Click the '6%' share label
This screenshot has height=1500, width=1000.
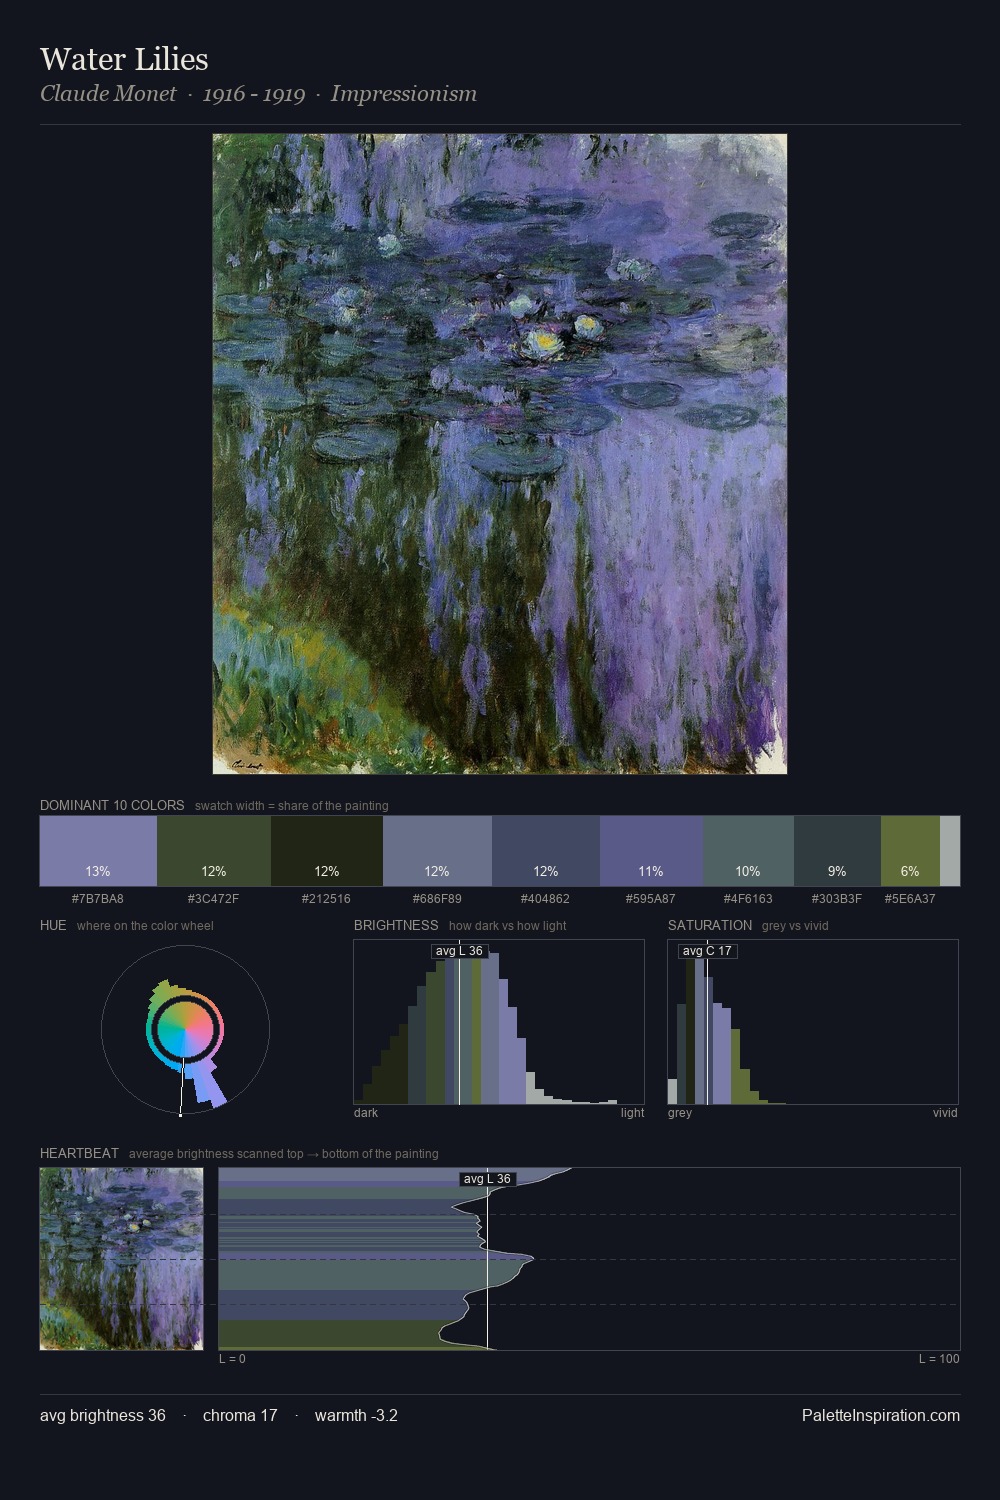910,871
